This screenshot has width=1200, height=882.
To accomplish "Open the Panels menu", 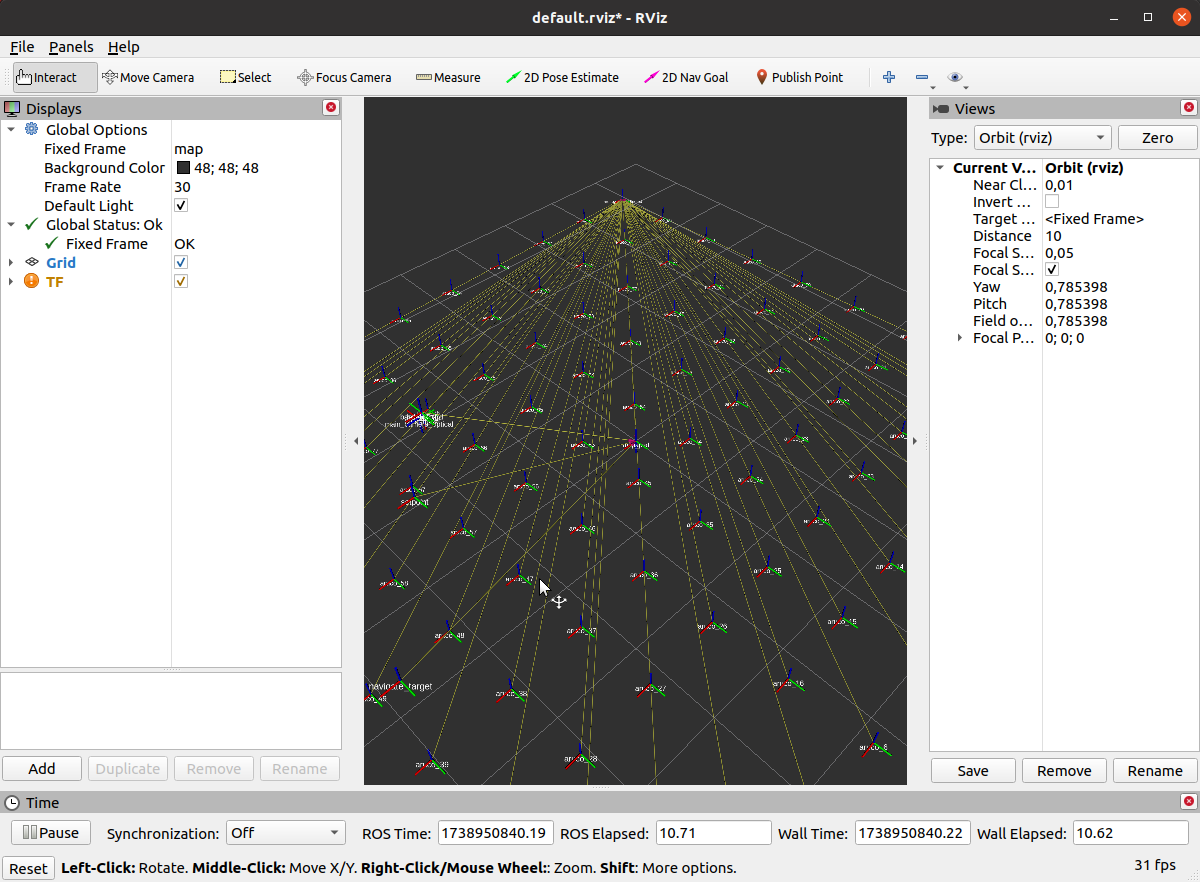I will tap(71, 47).
